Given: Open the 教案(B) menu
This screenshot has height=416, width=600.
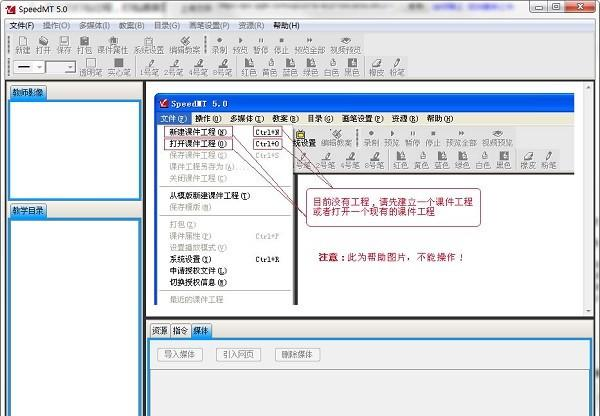Looking at the screenshot, I should [131, 25].
